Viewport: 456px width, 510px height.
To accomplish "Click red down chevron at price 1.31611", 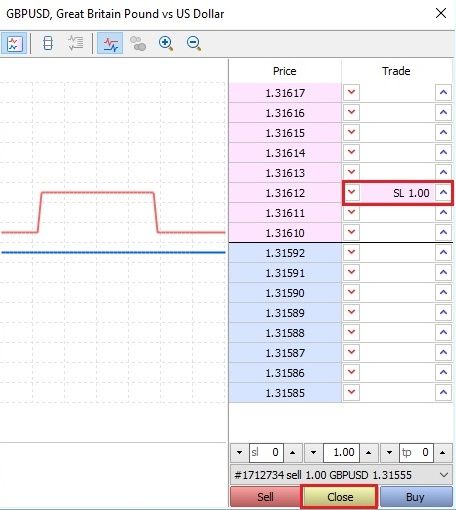I will click(x=351, y=212).
